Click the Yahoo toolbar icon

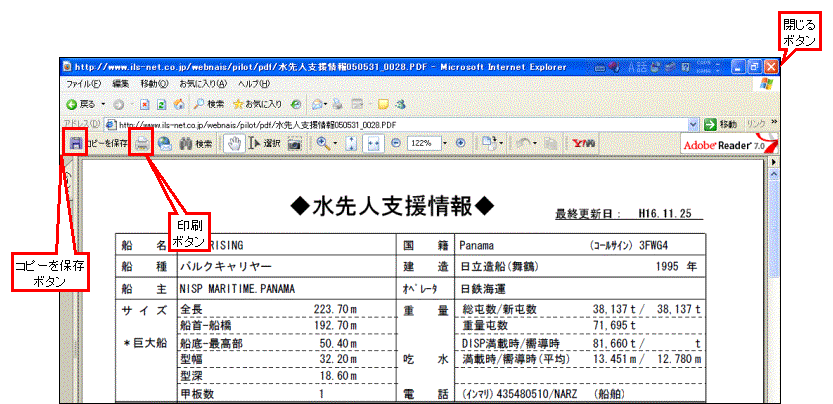point(583,144)
